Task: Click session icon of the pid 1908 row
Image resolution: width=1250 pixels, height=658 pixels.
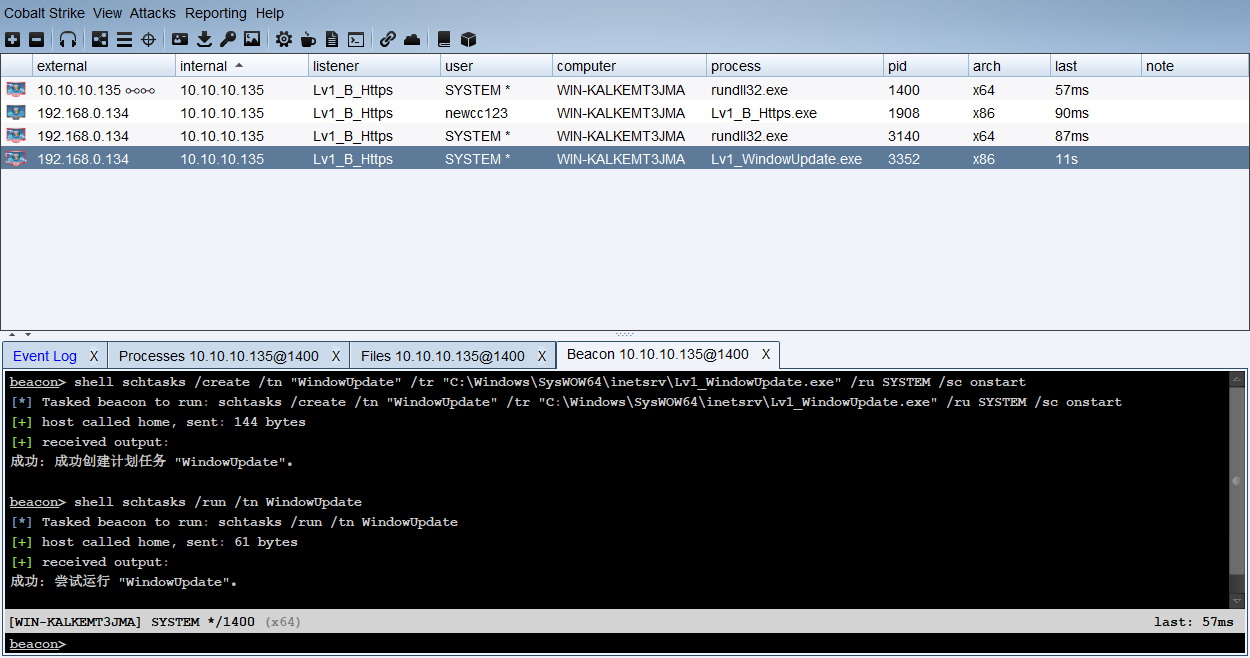Action: point(16,113)
